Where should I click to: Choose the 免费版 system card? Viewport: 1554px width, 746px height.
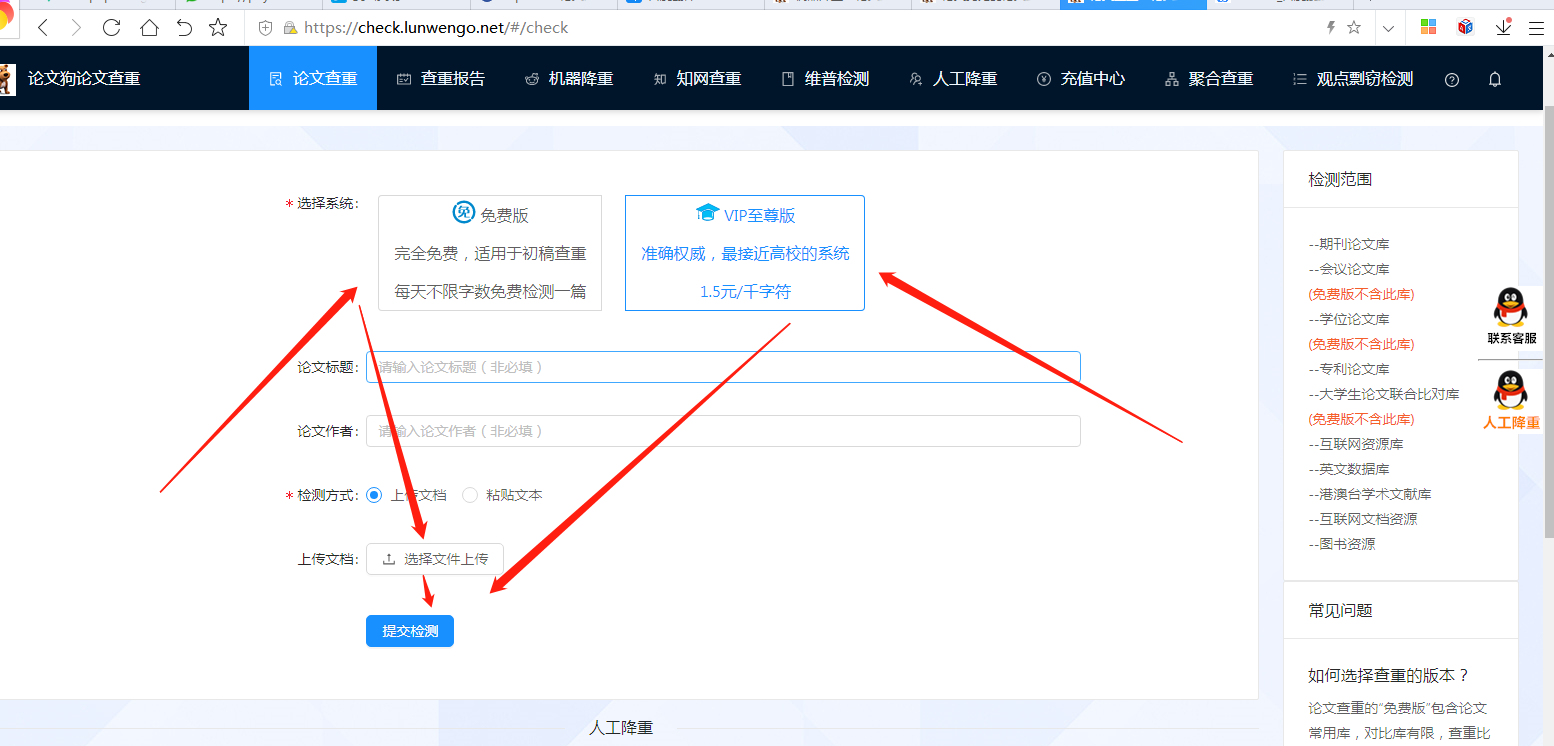(490, 253)
